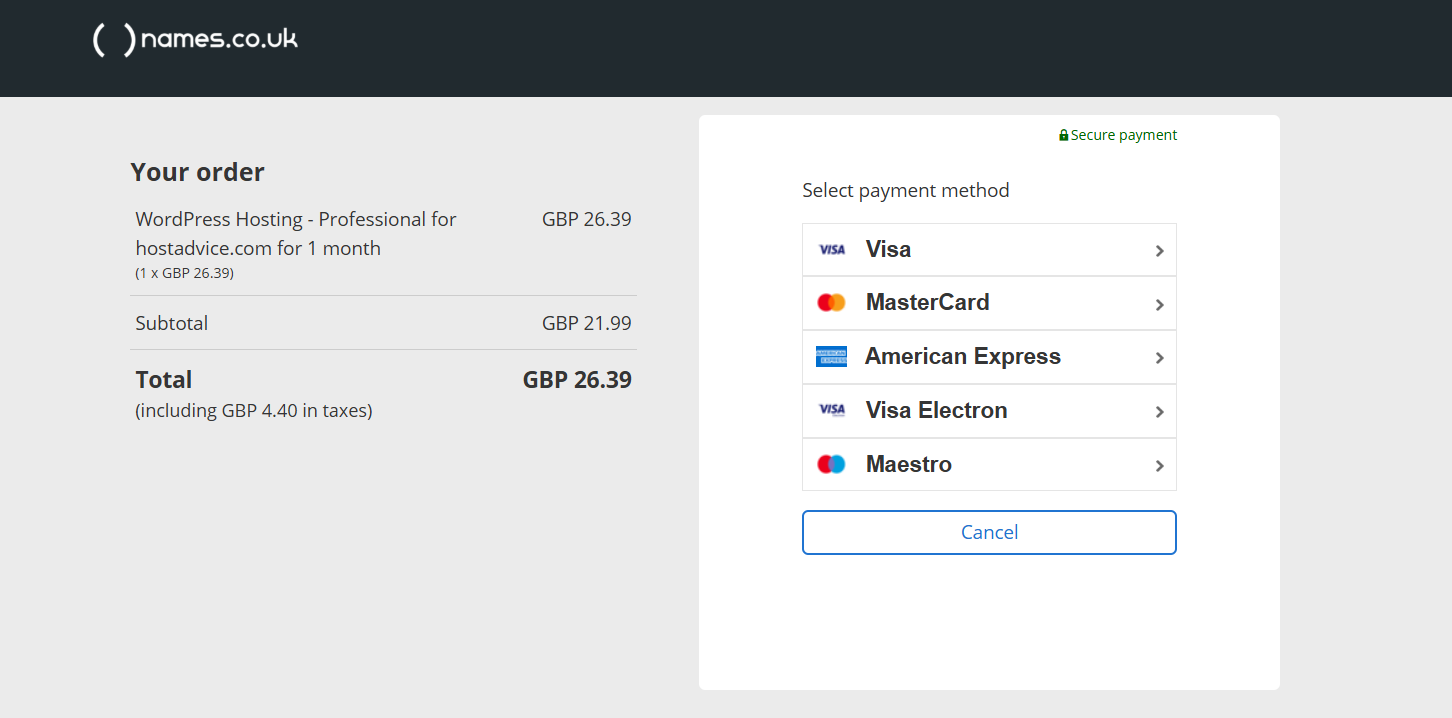Click the '(1 x GBP 26.39)' quantity note
Image resolution: width=1452 pixels, height=718 pixels.
185,273
